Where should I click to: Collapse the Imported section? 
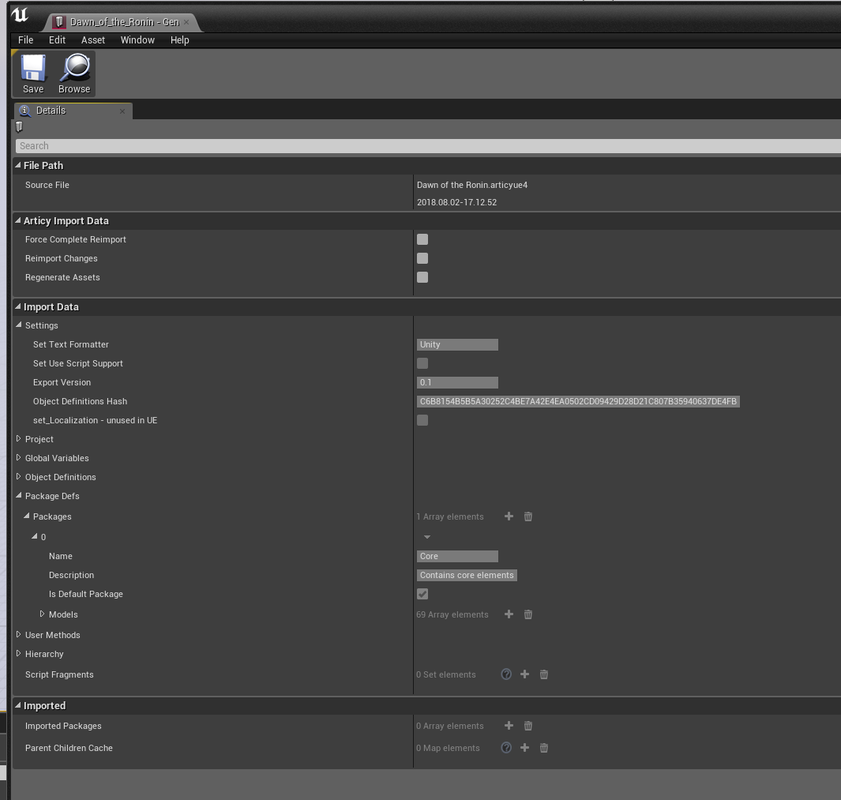(x=18, y=706)
